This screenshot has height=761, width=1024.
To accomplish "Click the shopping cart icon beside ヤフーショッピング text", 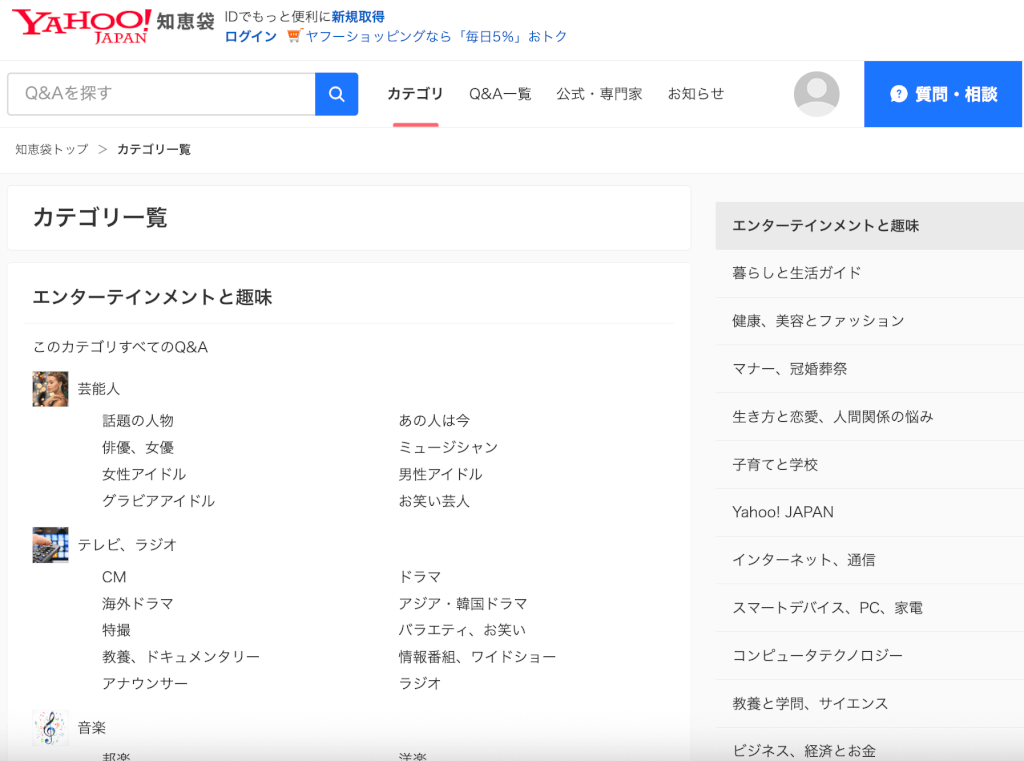I will tap(292, 36).
